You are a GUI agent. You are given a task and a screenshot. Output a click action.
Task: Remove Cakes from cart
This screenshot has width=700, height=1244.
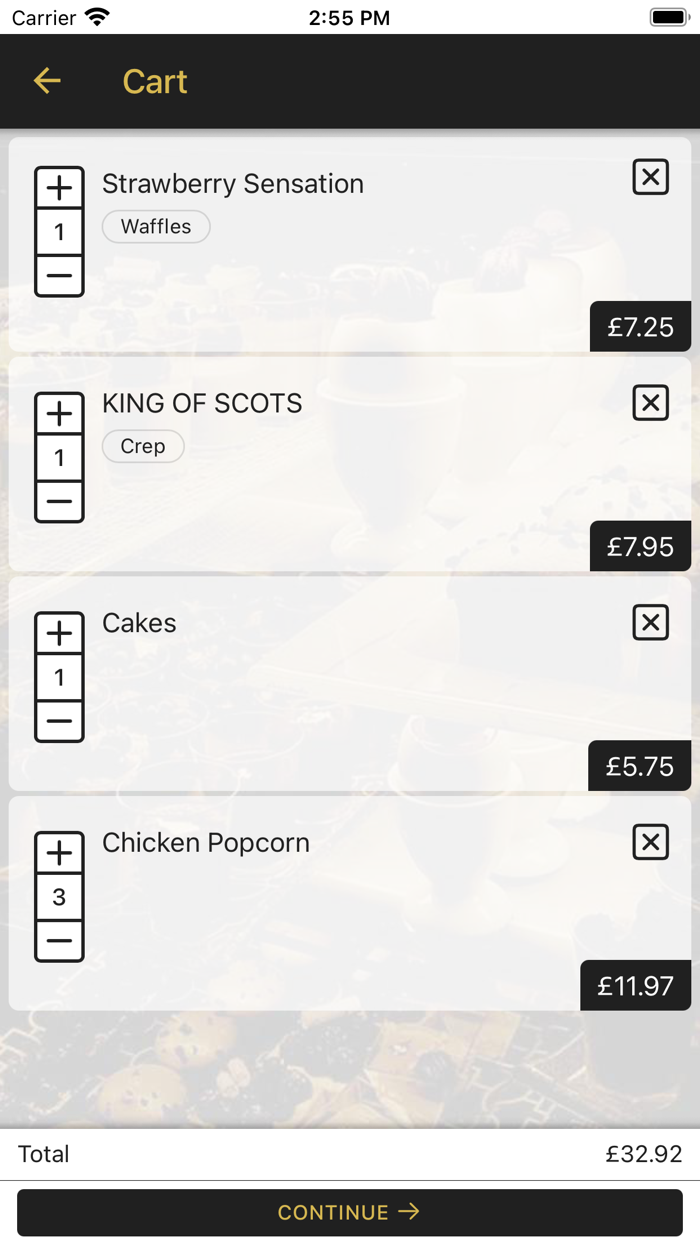tap(650, 622)
